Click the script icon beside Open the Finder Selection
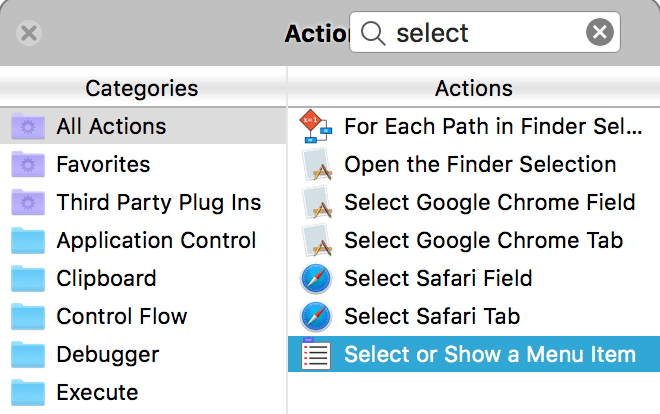660x414 pixels. pos(317,164)
